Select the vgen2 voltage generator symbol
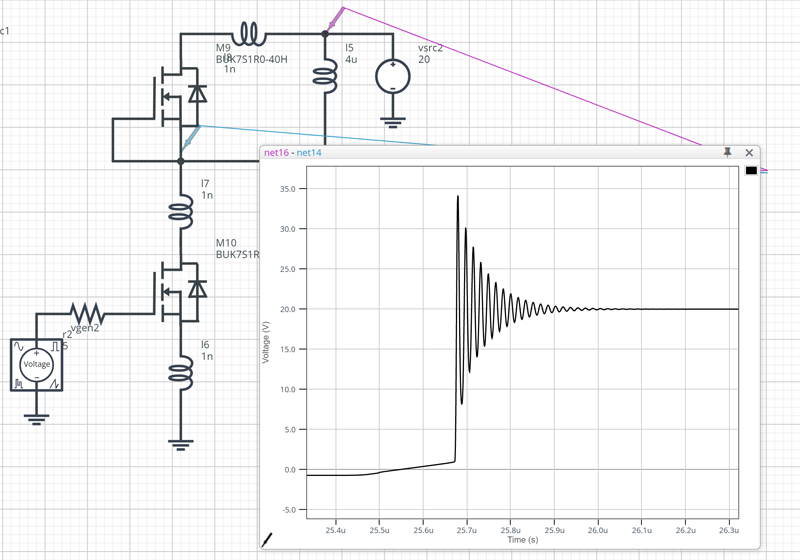 (x=37, y=365)
